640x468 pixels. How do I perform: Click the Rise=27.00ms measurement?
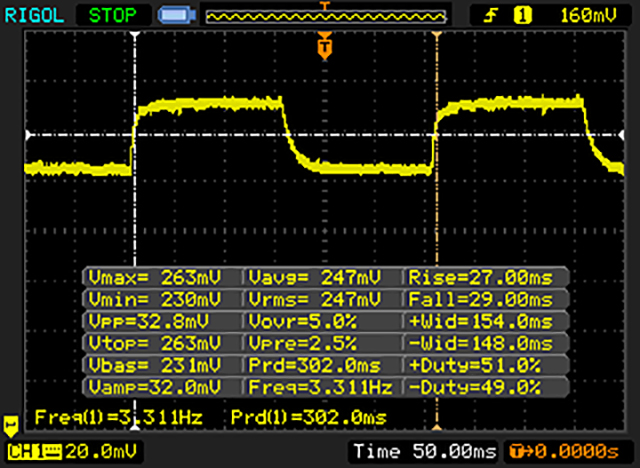[x=480, y=277]
